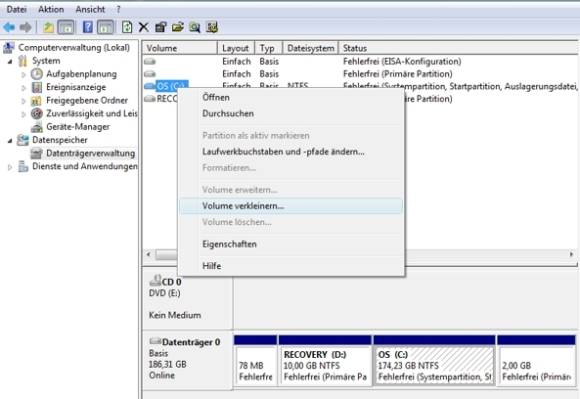The width and height of the screenshot is (580, 399).
Task: Select the Aufgabenplanung tree item
Action: point(81,74)
